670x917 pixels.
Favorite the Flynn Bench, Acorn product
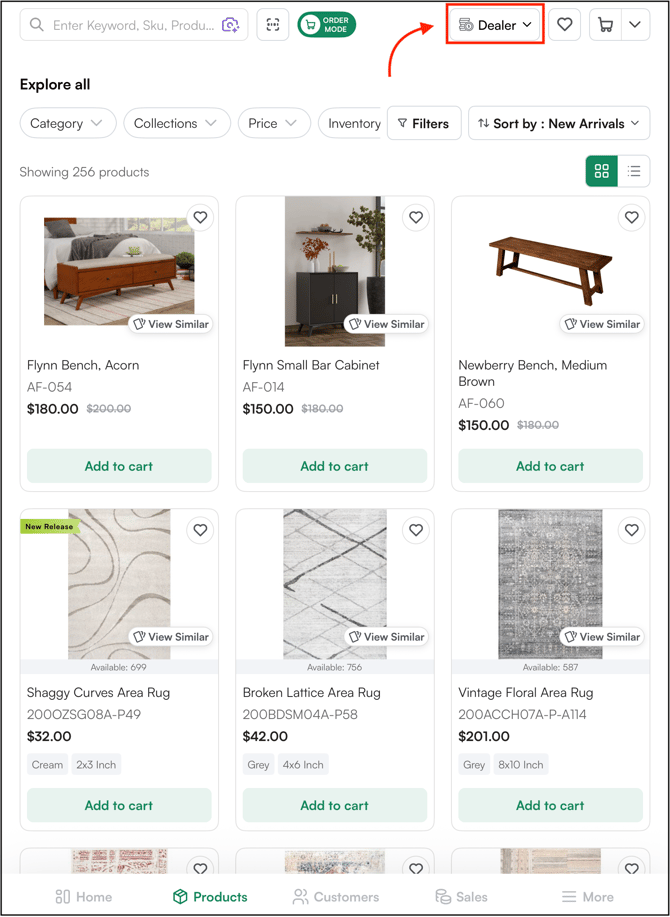coord(201,218)
